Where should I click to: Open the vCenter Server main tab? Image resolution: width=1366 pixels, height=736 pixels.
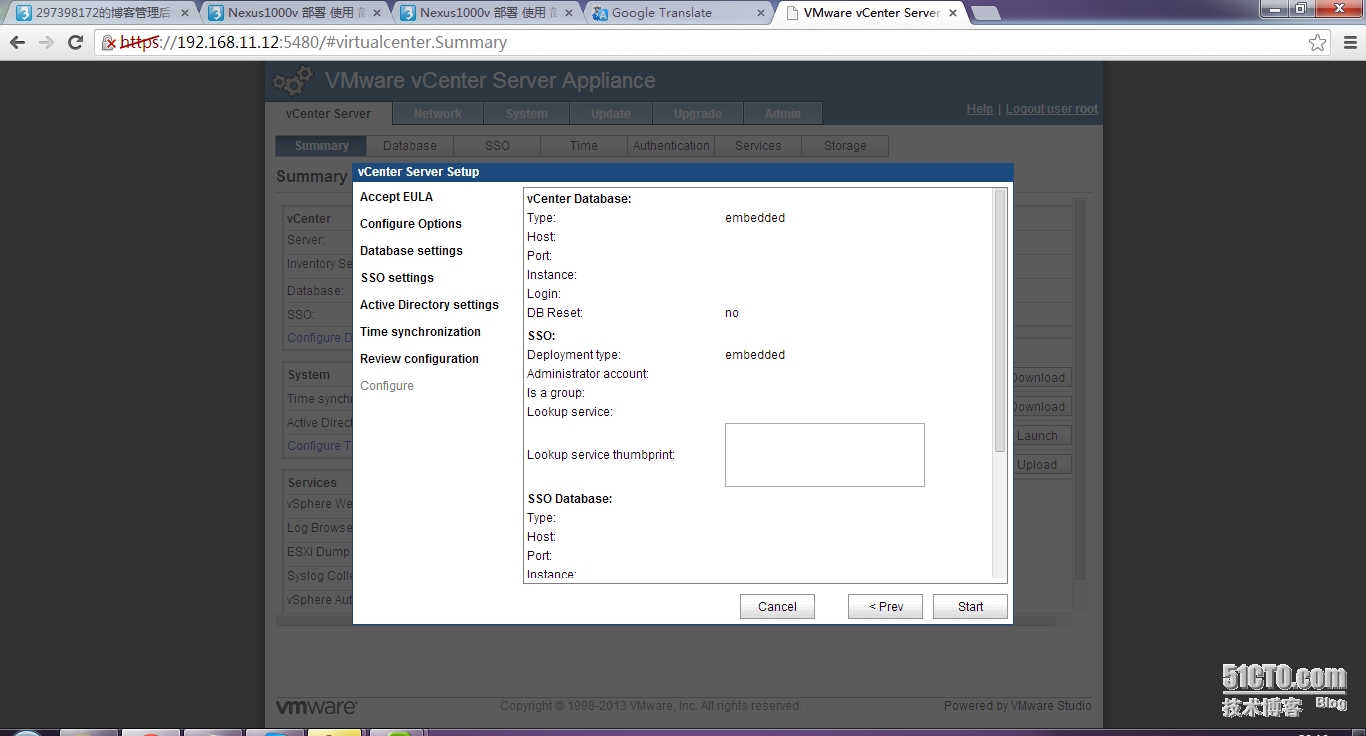[328, 113]
